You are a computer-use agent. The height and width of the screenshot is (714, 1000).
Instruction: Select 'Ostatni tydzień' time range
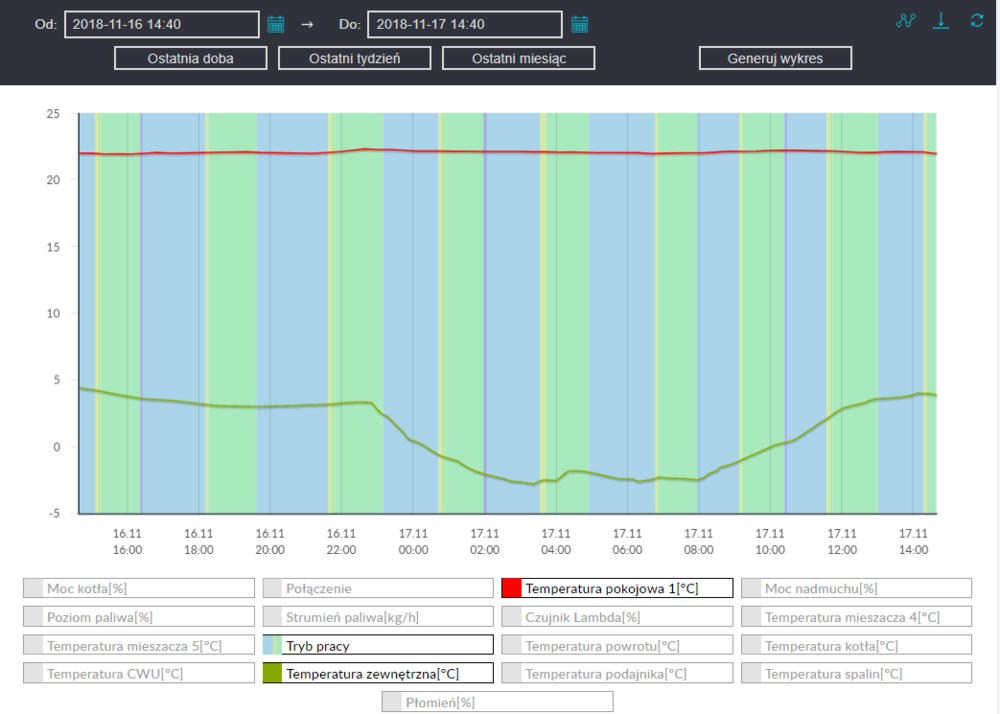354,58
